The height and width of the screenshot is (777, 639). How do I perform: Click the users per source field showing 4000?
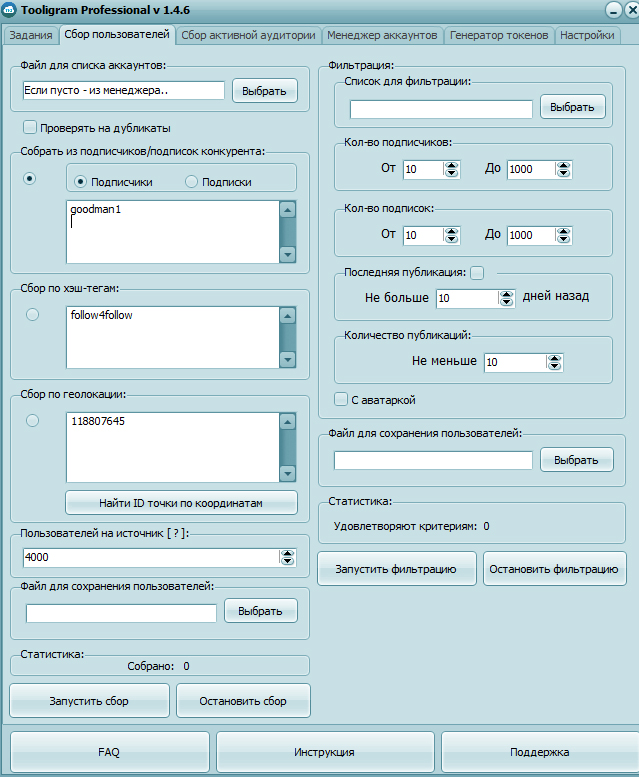[x=151, y=557]
